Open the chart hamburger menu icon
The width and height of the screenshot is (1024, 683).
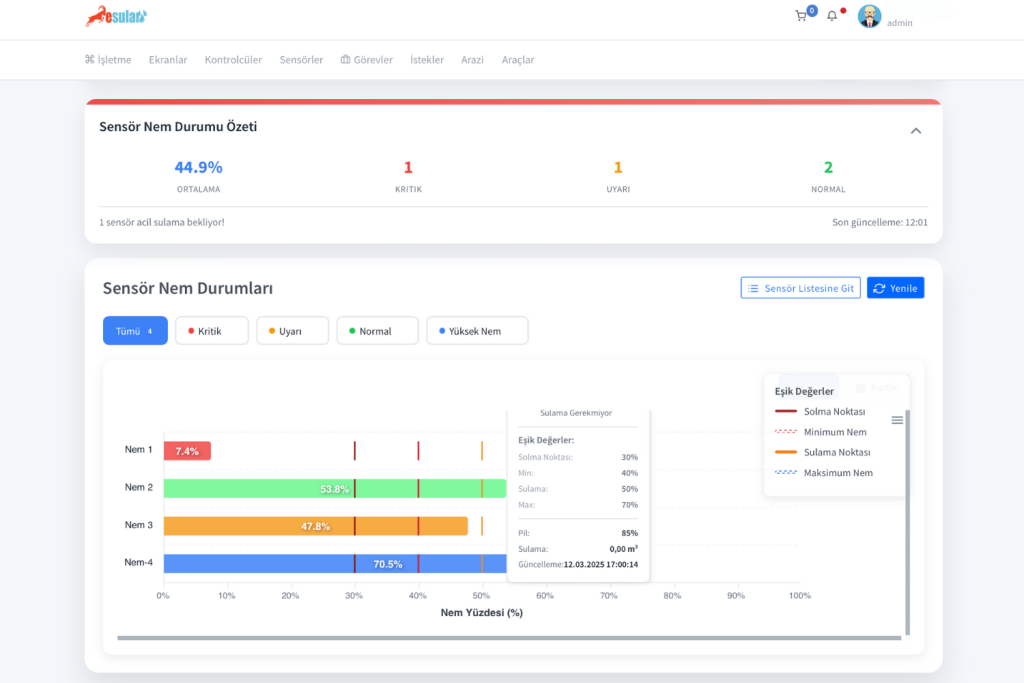[x=897, y=420]
